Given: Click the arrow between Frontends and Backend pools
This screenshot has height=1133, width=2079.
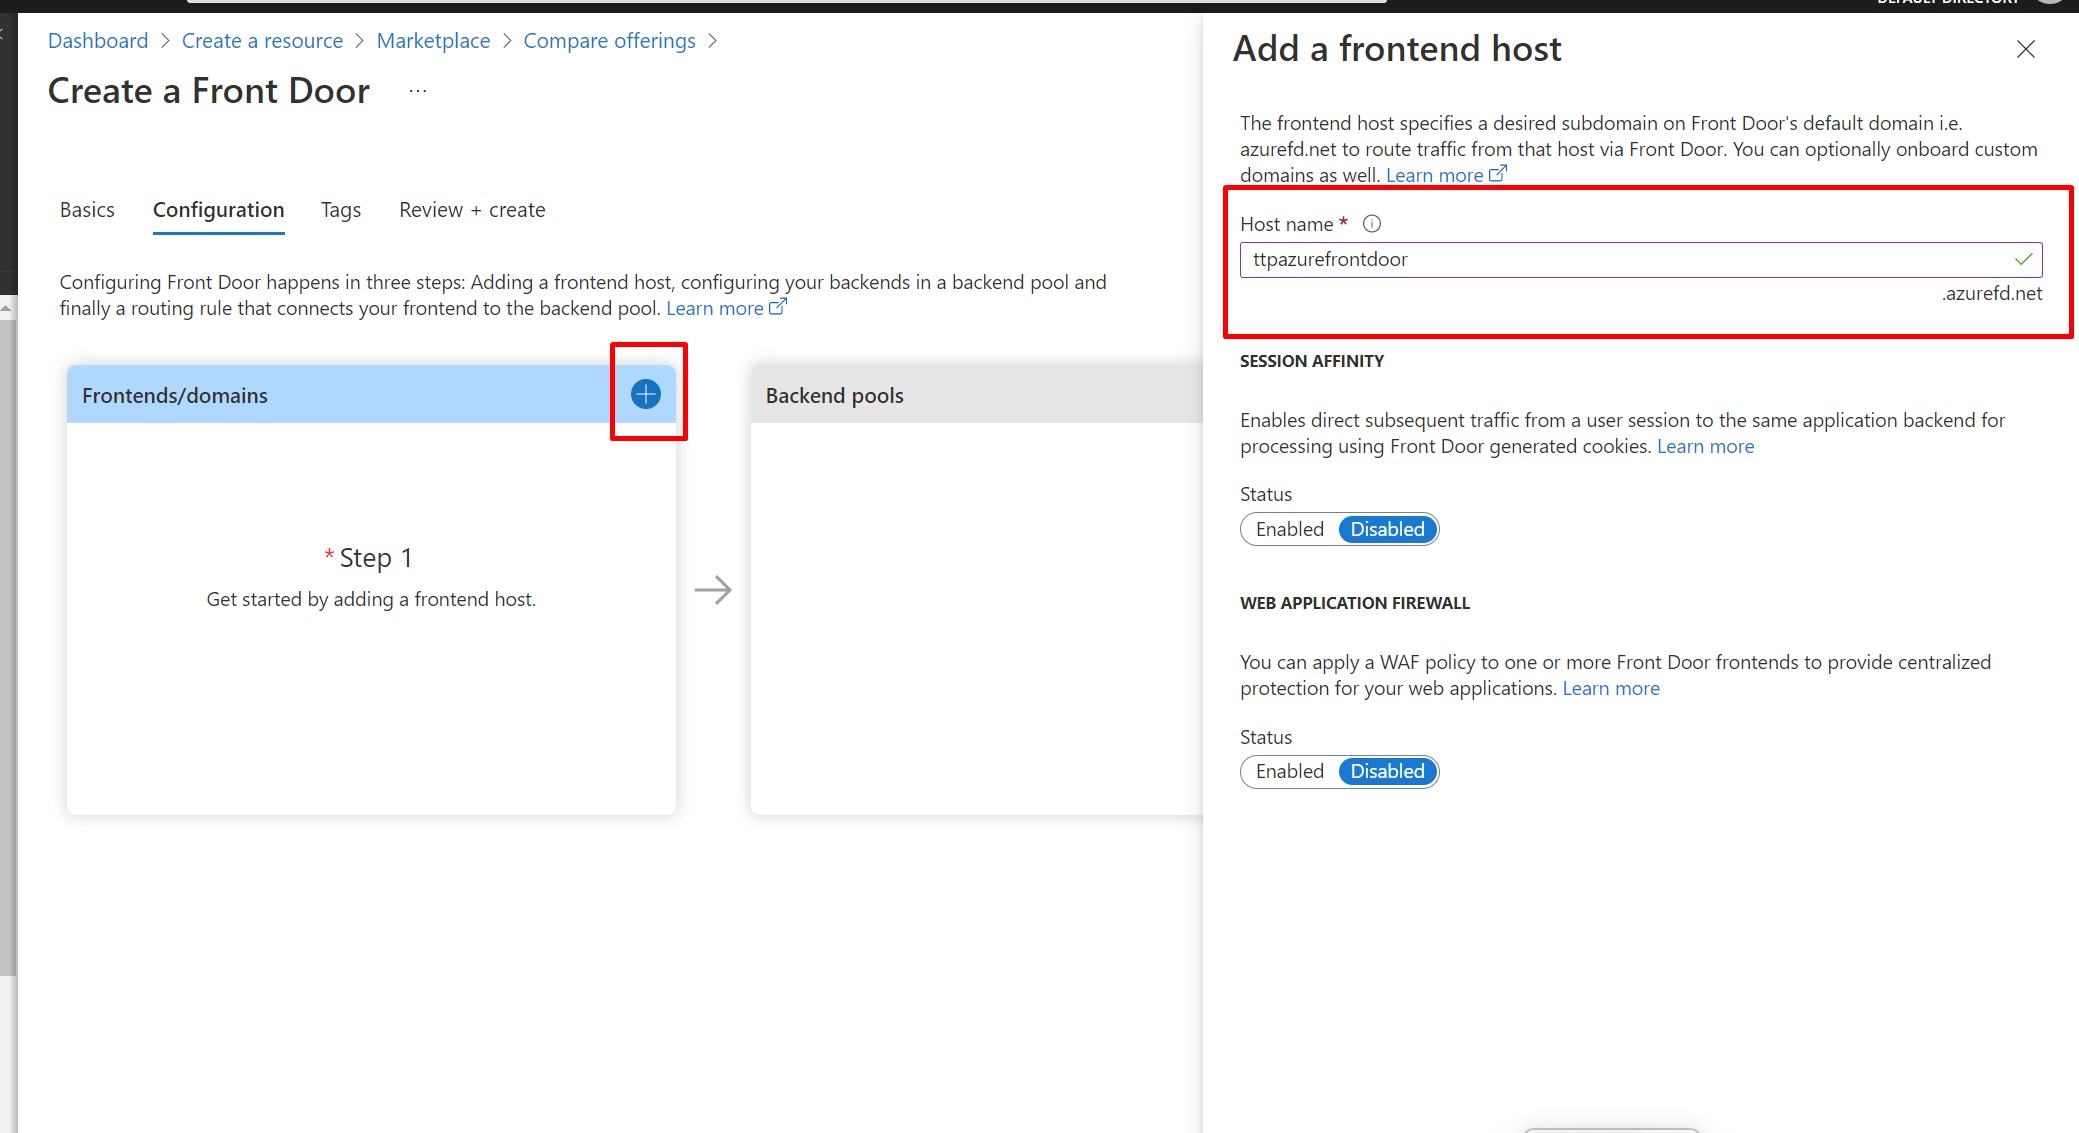Looking at the screenshot, I should 713,590.
